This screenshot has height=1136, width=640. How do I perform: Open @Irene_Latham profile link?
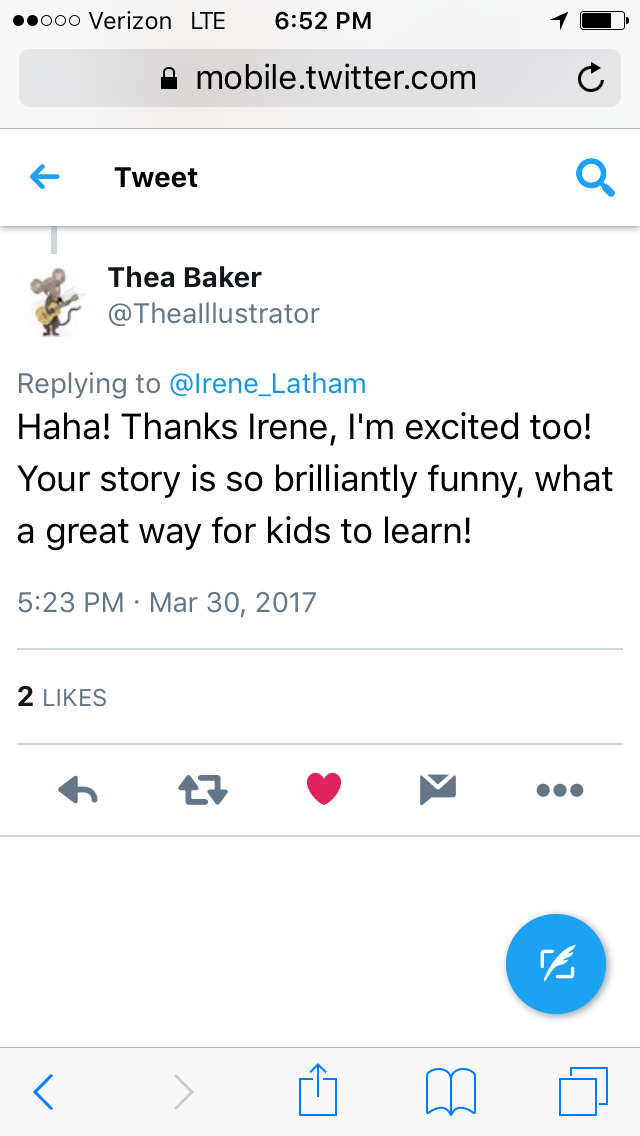(269, 383)
